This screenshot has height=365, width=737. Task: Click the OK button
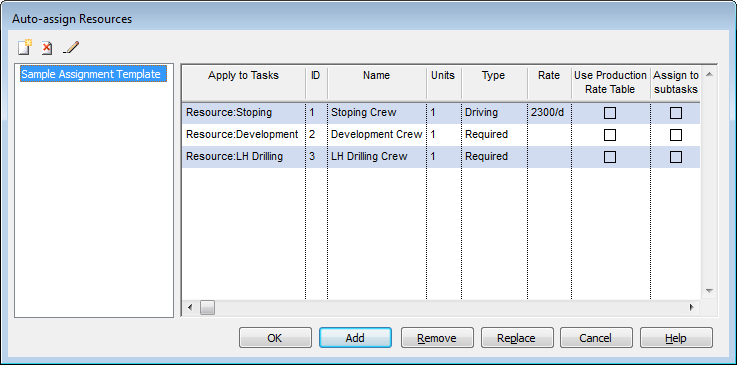click(x=275, y=338)
